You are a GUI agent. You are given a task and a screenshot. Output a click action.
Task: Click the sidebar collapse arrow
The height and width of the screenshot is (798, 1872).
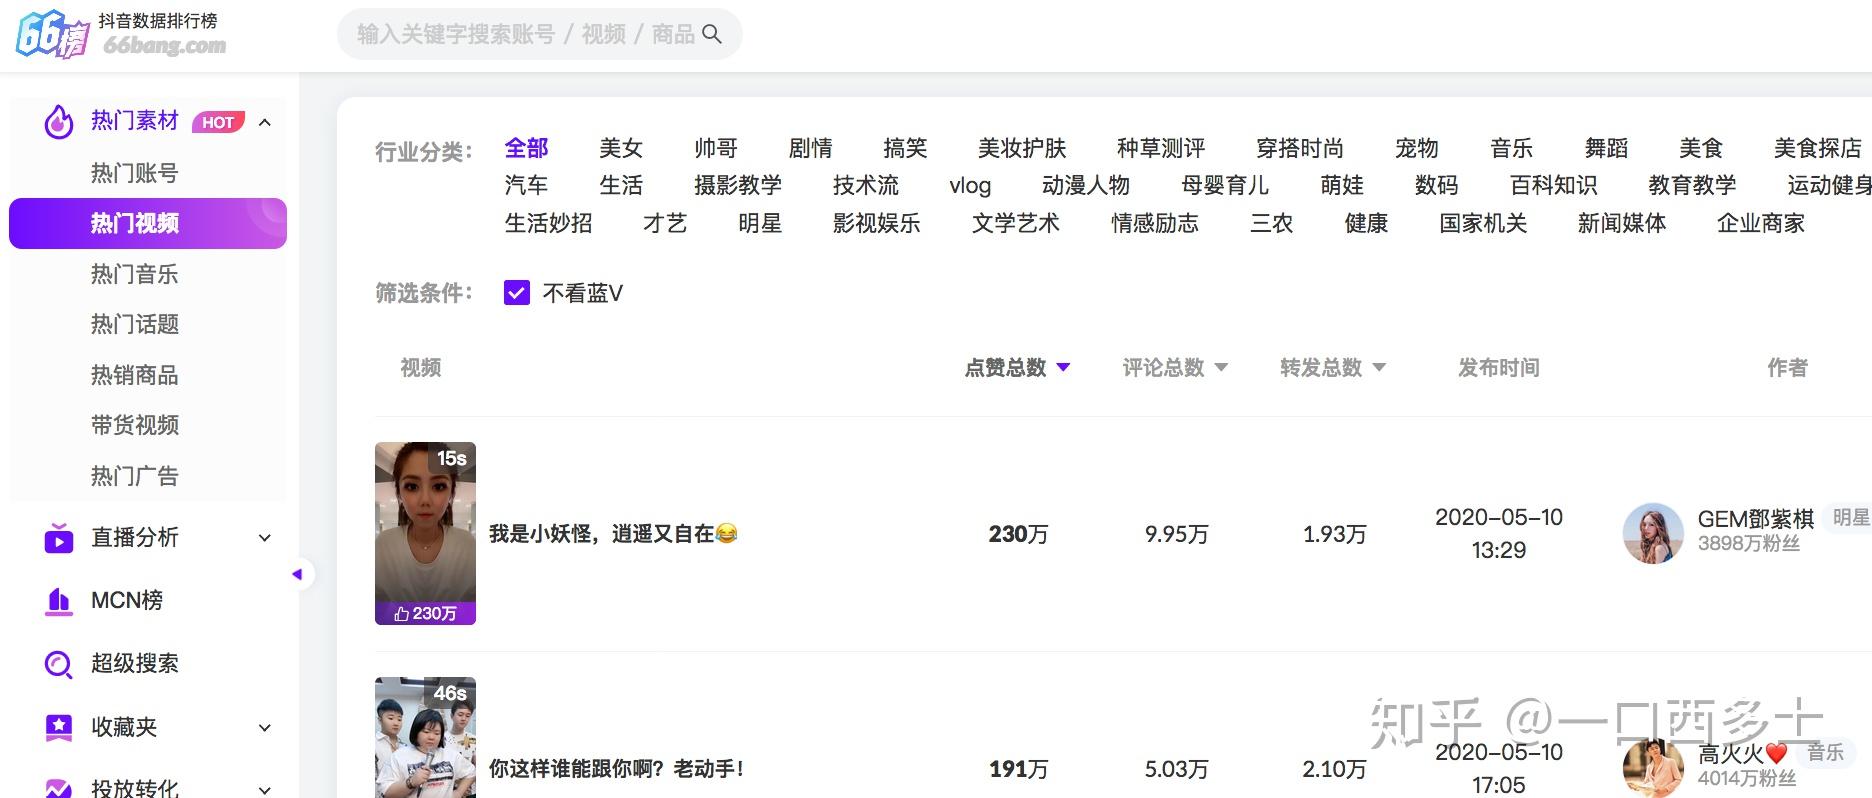(x=297, y=574)
